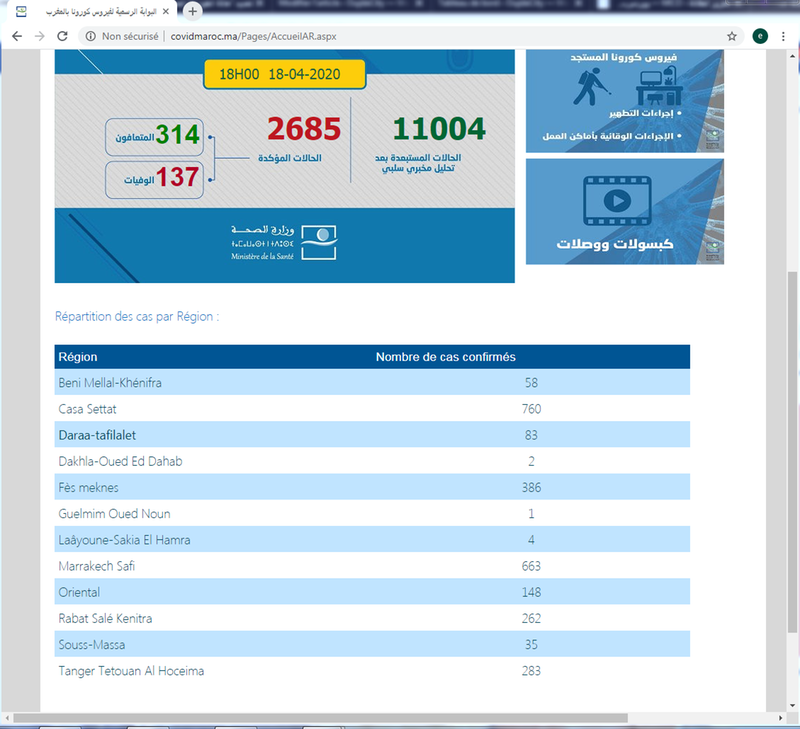The width and height of the screenshot is (800, 729).
Task: Reload the page with the refresh icon
Action: [x=63, y=36]
